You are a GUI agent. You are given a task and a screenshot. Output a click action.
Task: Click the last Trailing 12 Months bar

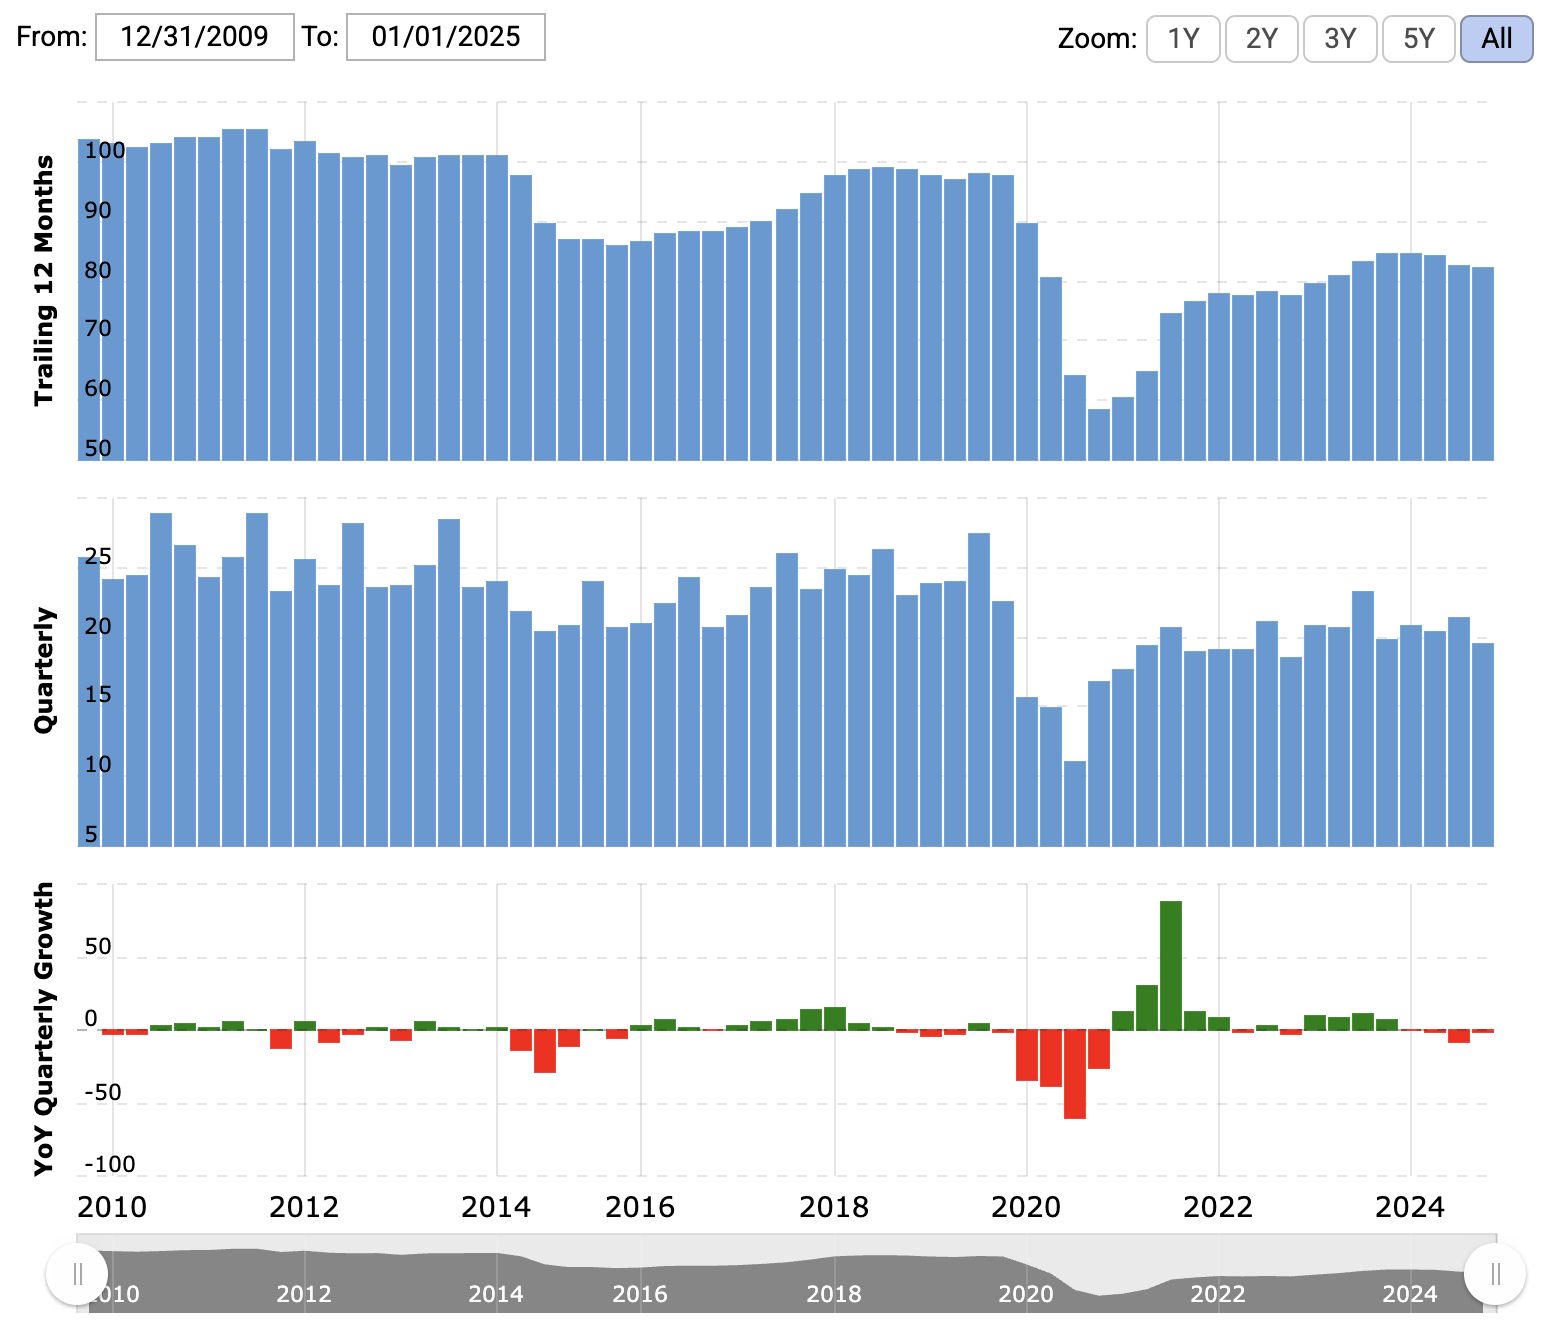click(1483, 364)
